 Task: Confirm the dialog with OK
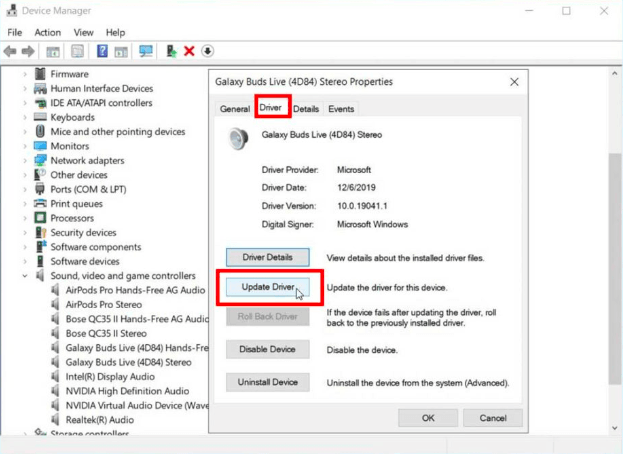pos(428,418)
